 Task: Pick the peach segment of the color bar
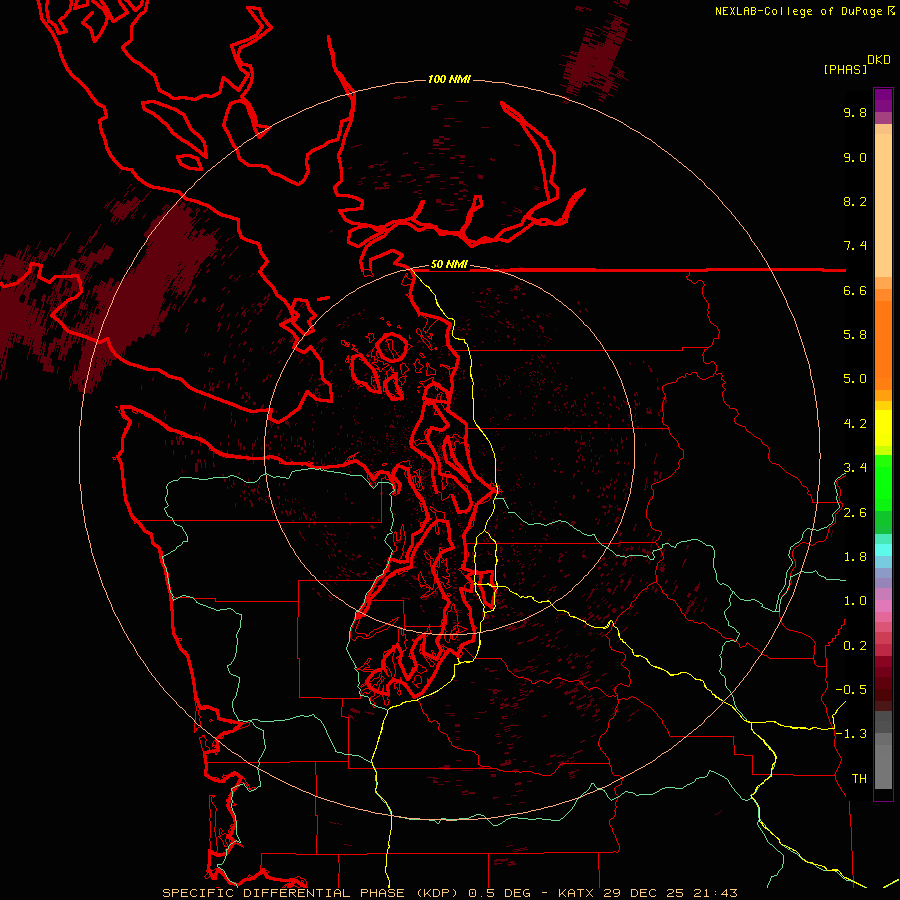click(x=883, y=201)
